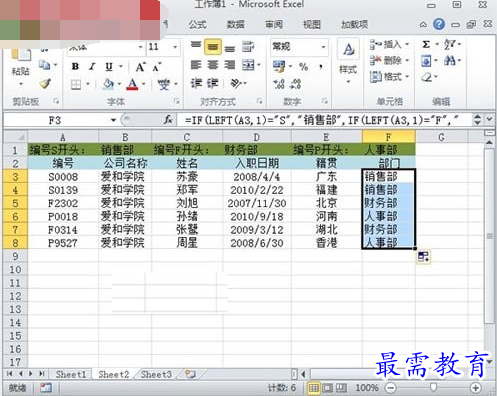Toggle bold formatting
497x396 pixels.
tap(75, 66)
